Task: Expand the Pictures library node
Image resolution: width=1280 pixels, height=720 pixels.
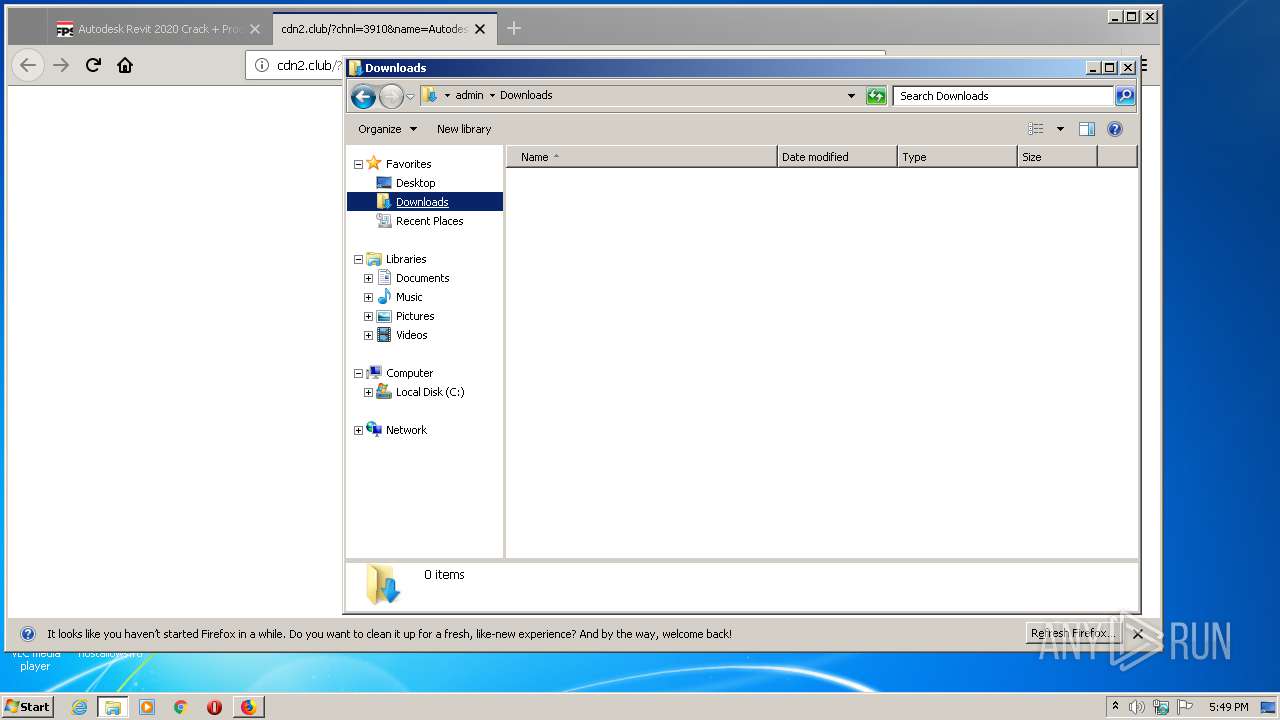Action: click(x=368, y=316)
